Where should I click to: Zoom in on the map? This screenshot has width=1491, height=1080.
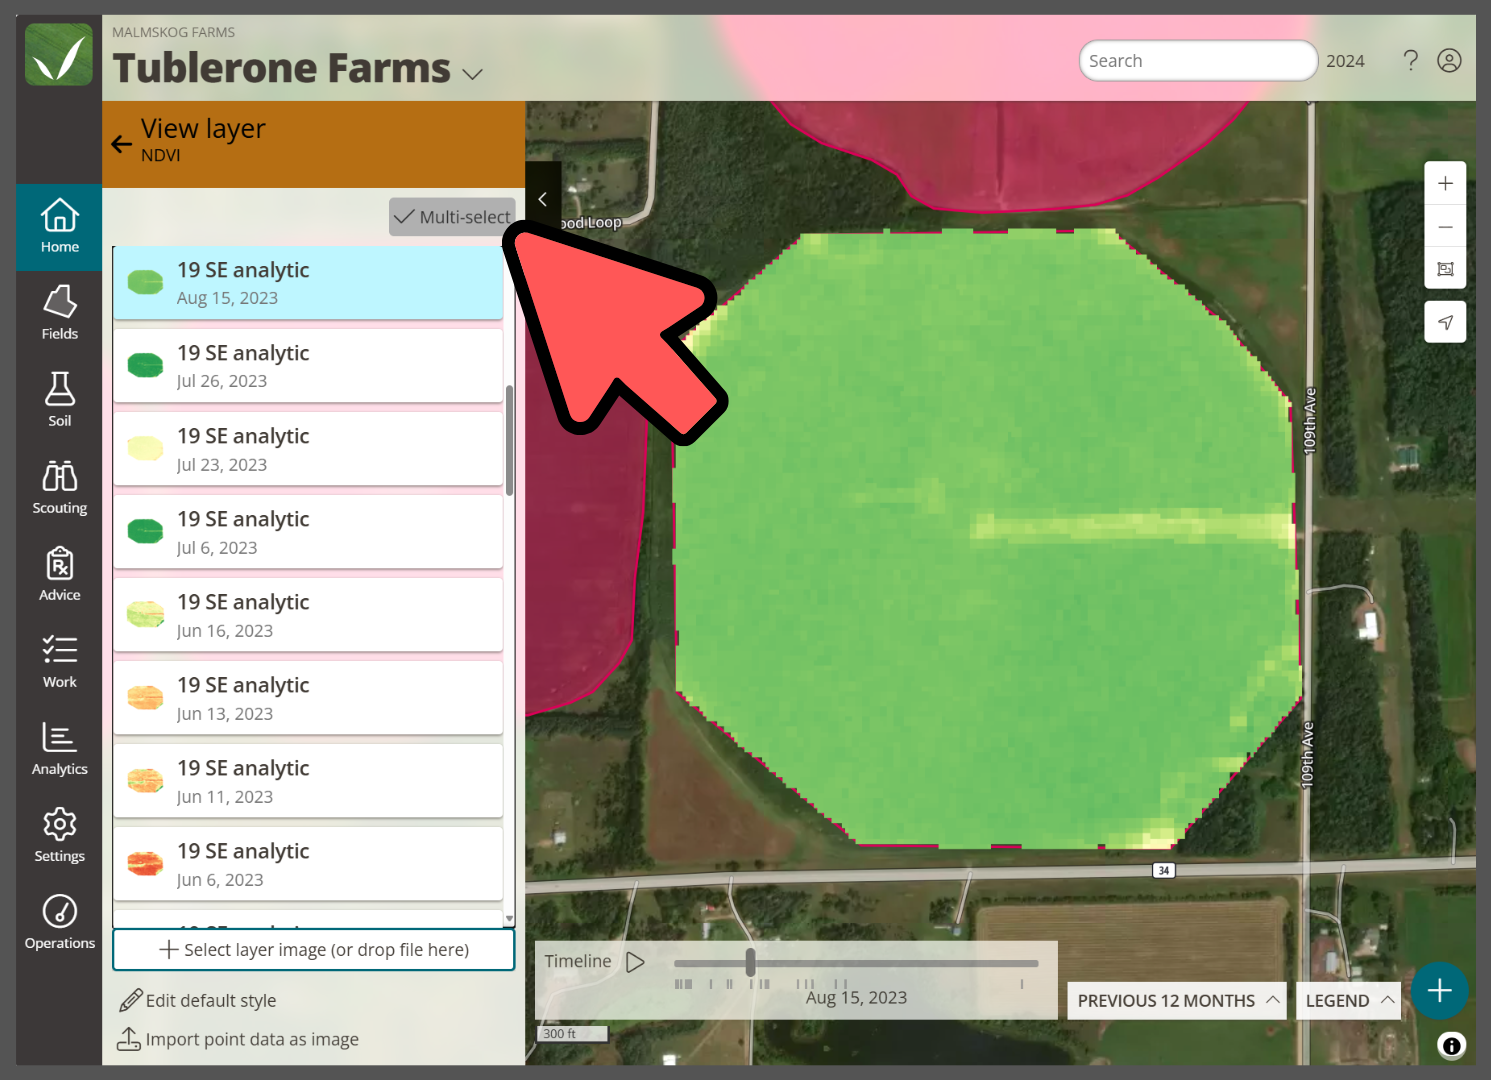(1445, 183)
